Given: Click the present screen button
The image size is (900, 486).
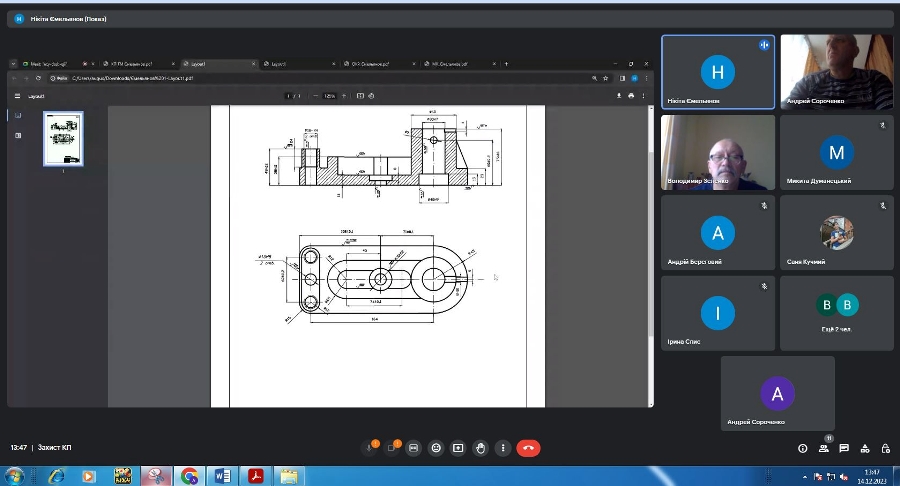Looking at the screenshot, I should click(x=458, y=448).
